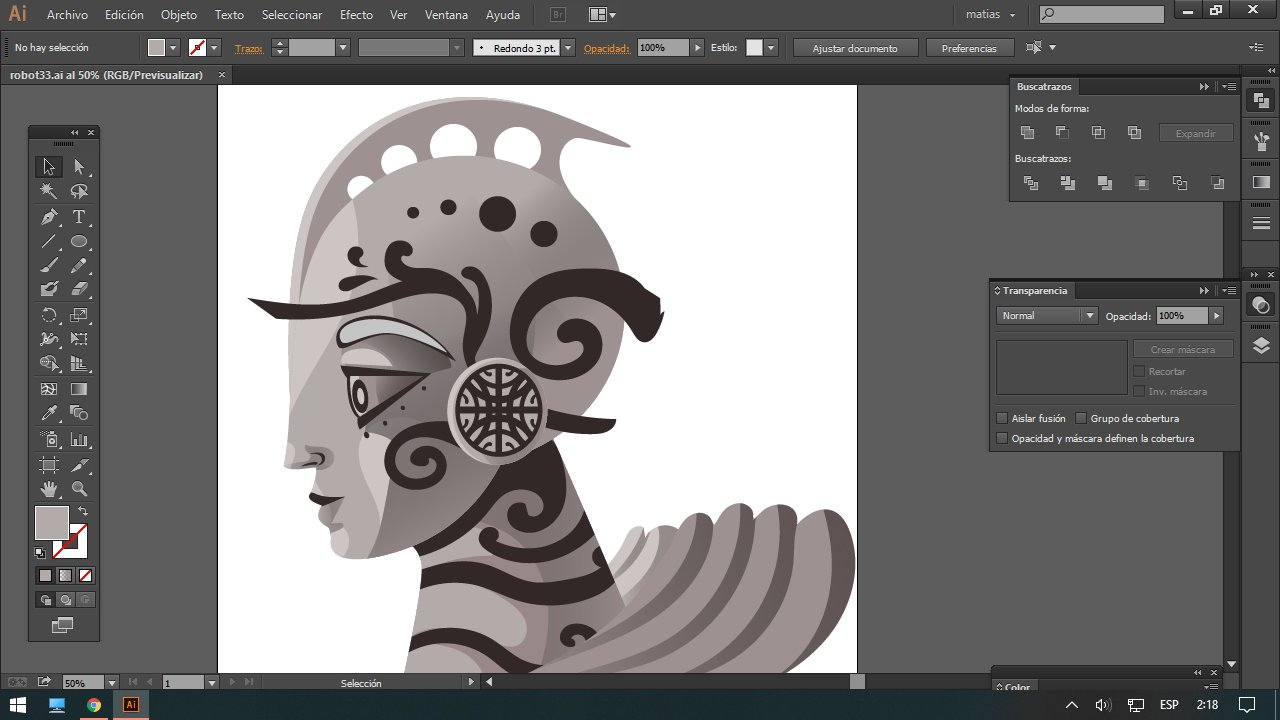Click the Exclude shape mode icon
The height and width of the screenshot is (720, 1280).
(x=1134, y=132)
